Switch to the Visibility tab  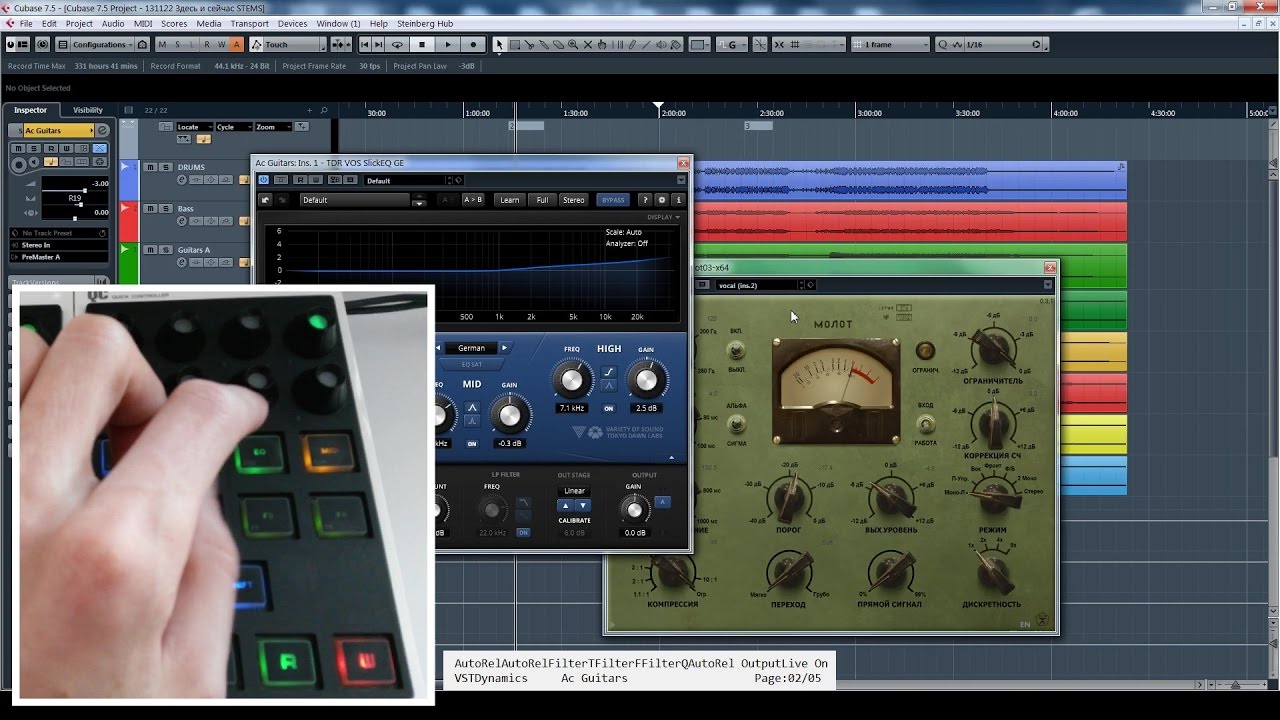[x=88, y=110]
